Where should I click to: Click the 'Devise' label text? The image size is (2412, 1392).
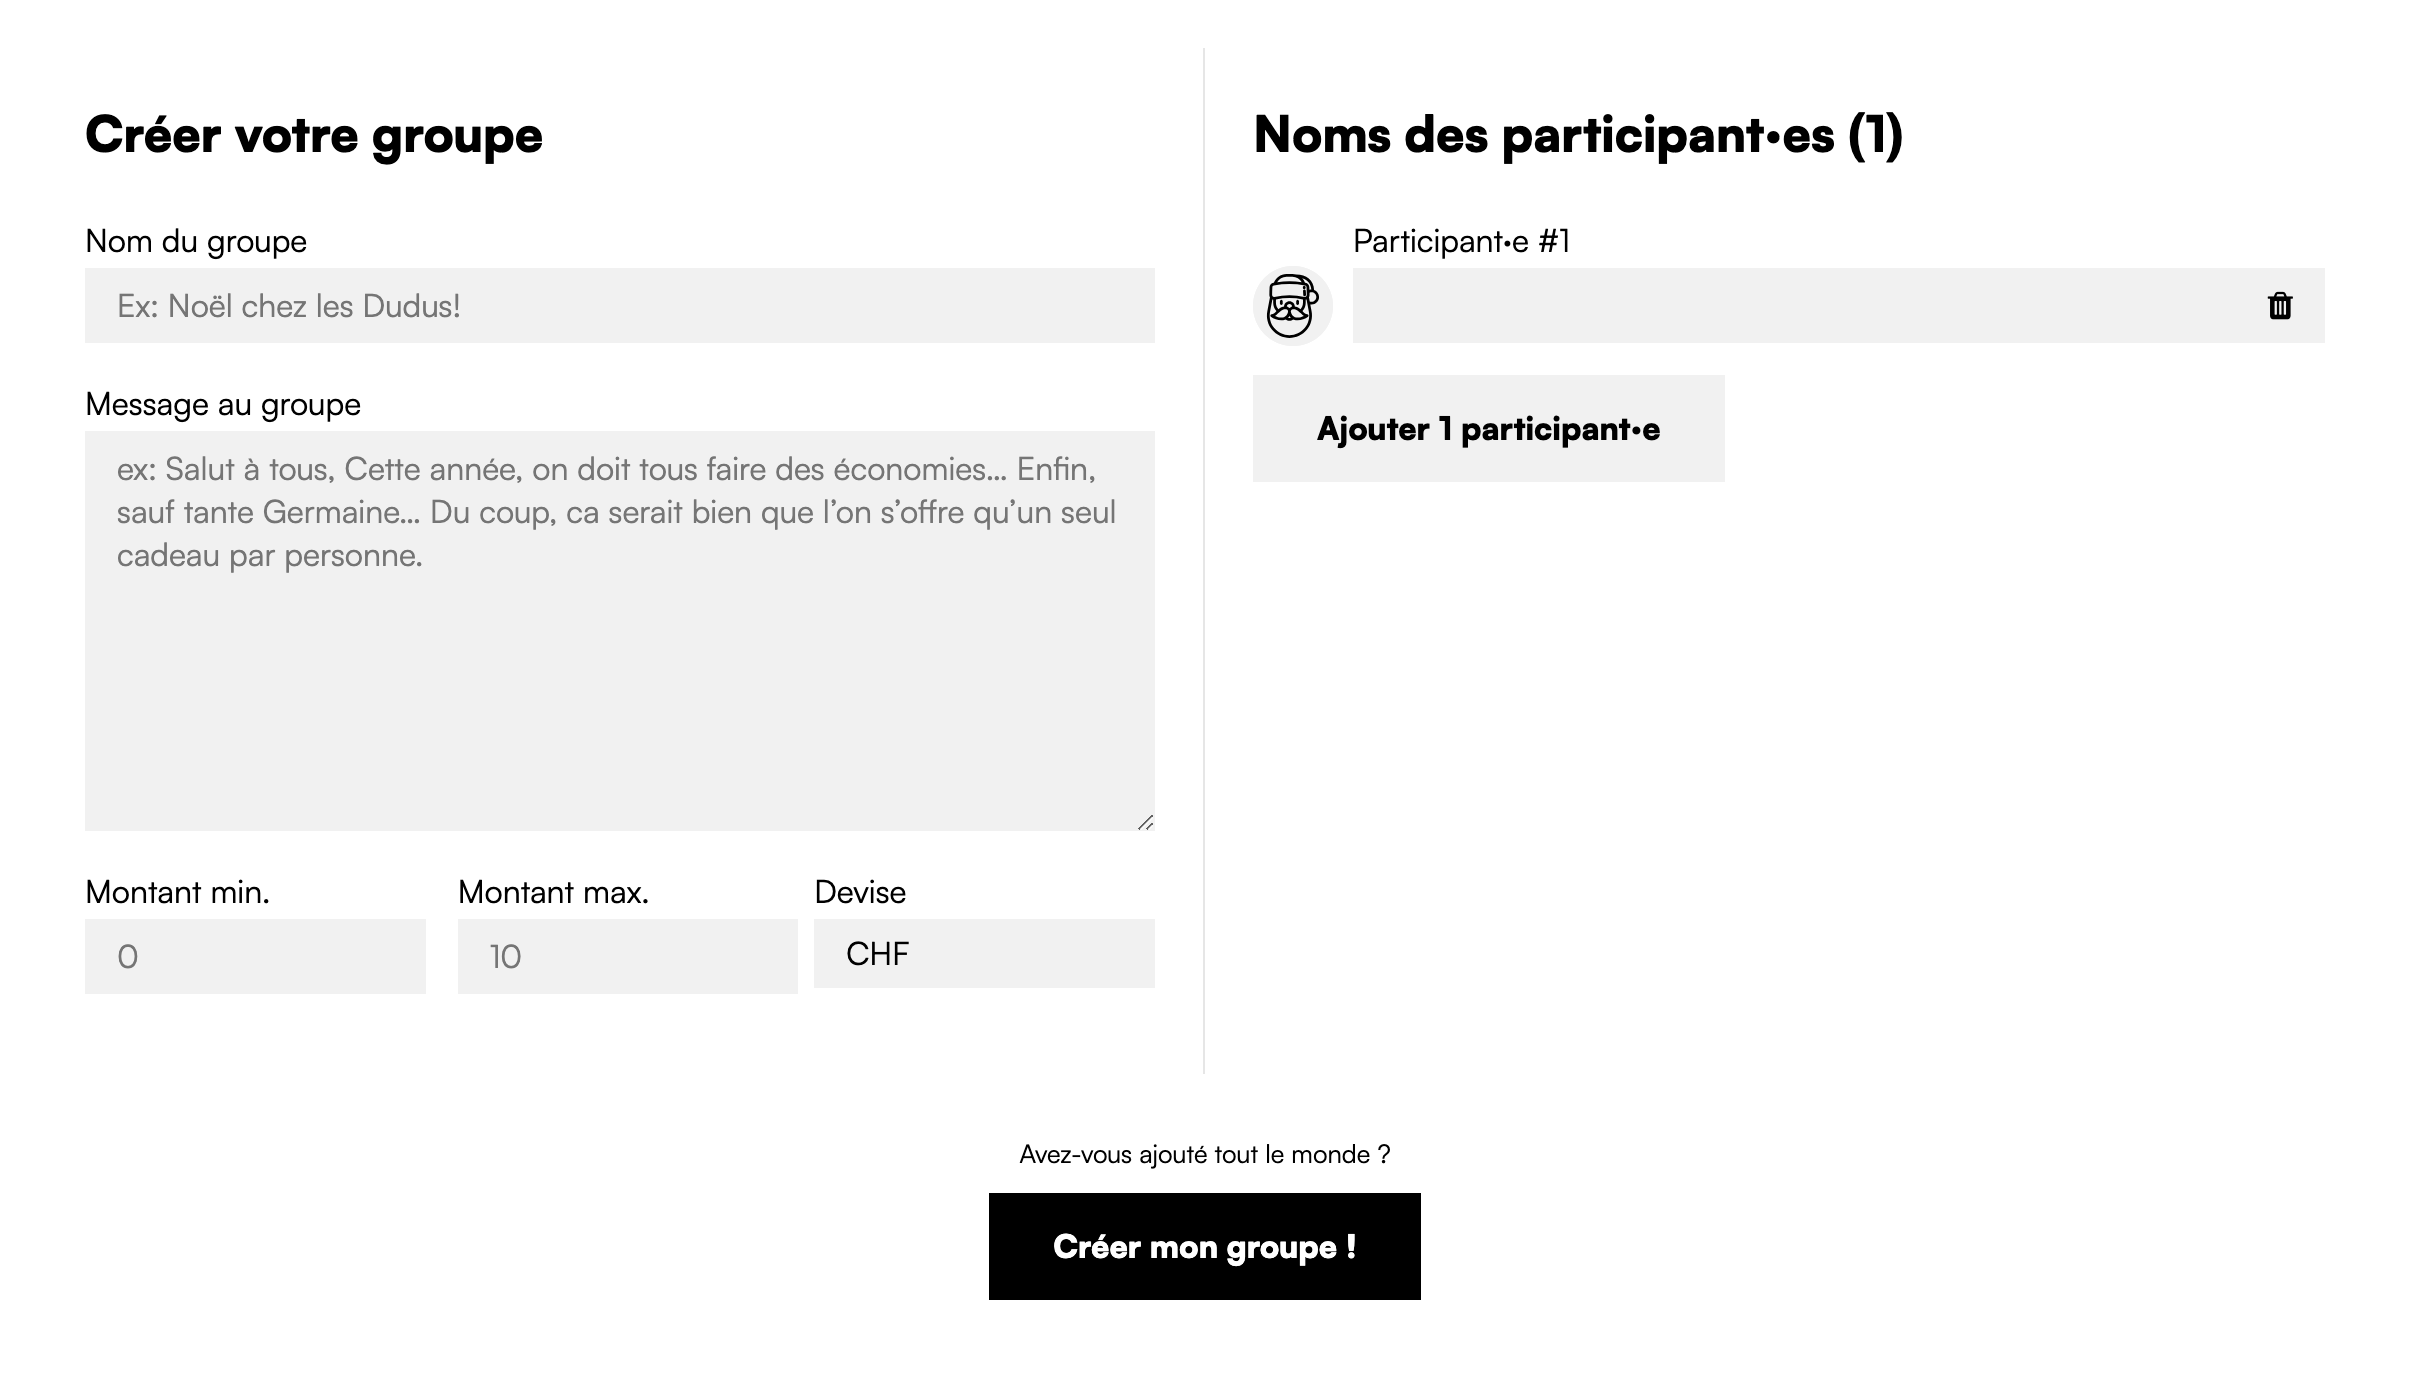pyautogui.click(x=860, y=892)
